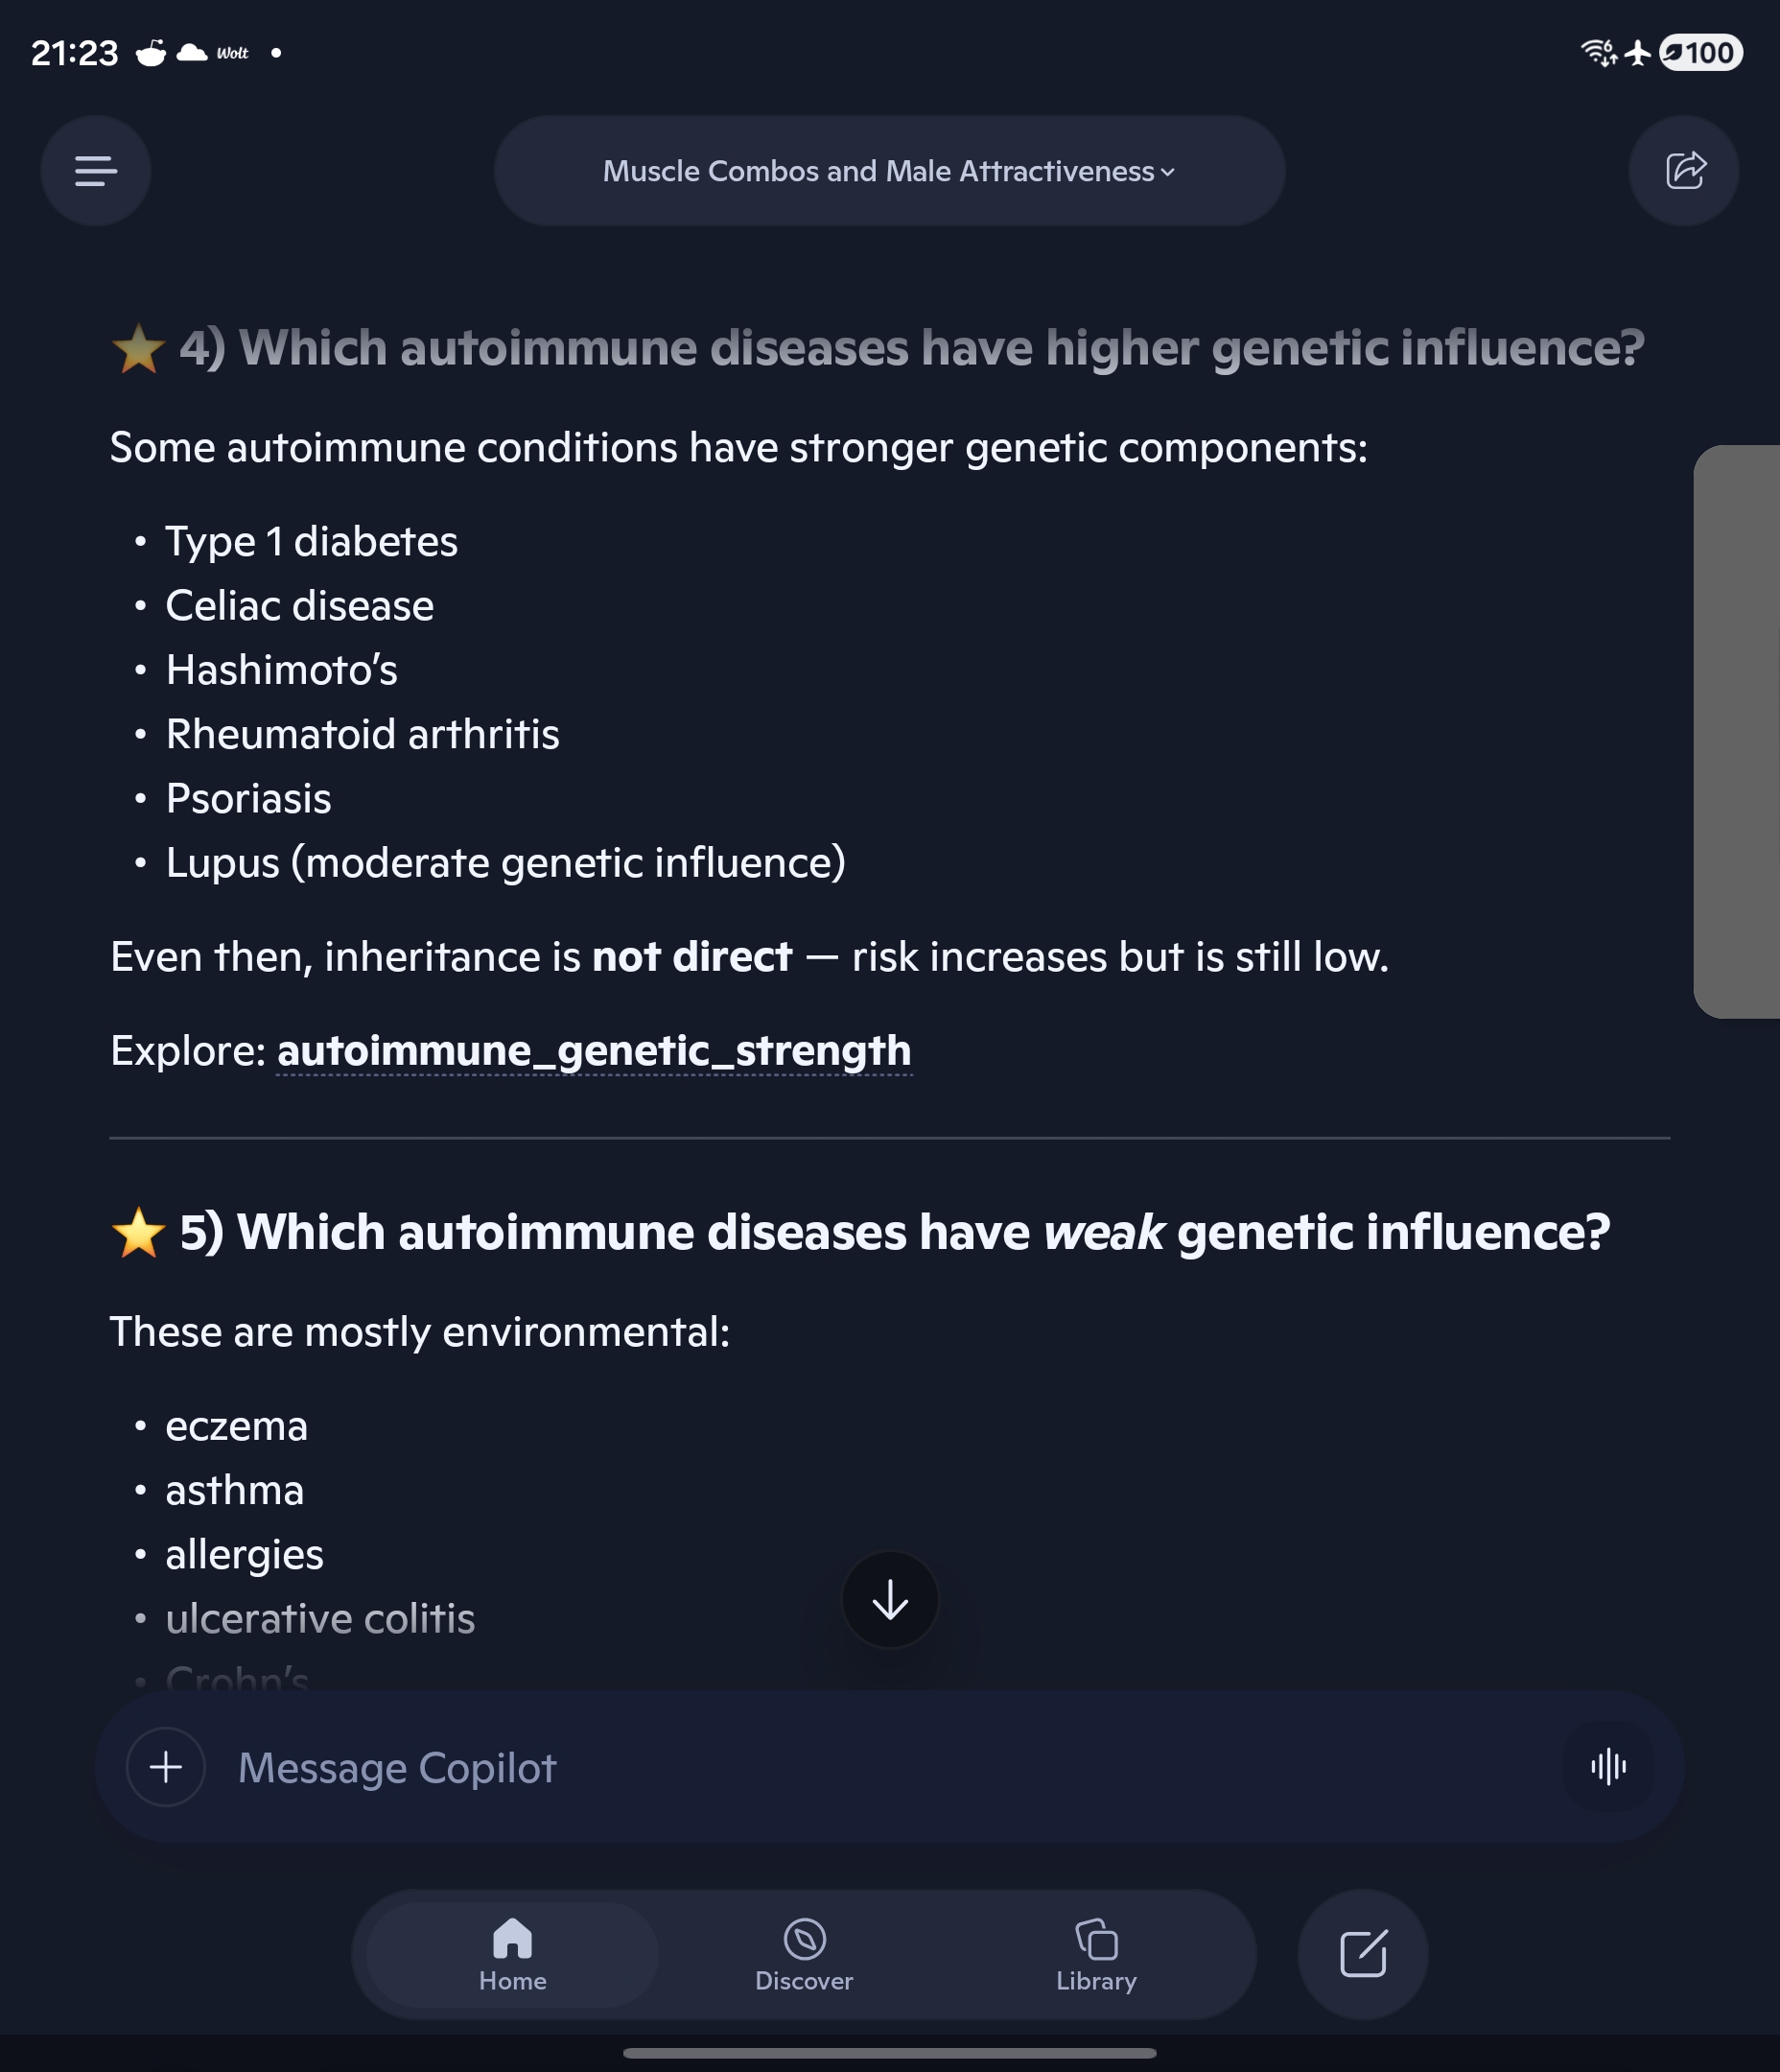
Task: Tap the Wolt notification icon
Action: (232, 53)
